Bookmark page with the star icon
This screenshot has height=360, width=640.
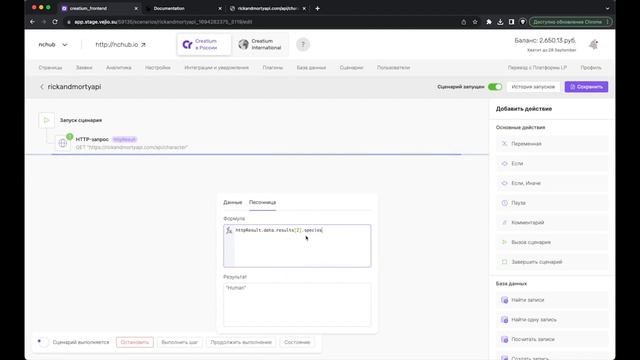pyautogui.click(x=475, y=22)
